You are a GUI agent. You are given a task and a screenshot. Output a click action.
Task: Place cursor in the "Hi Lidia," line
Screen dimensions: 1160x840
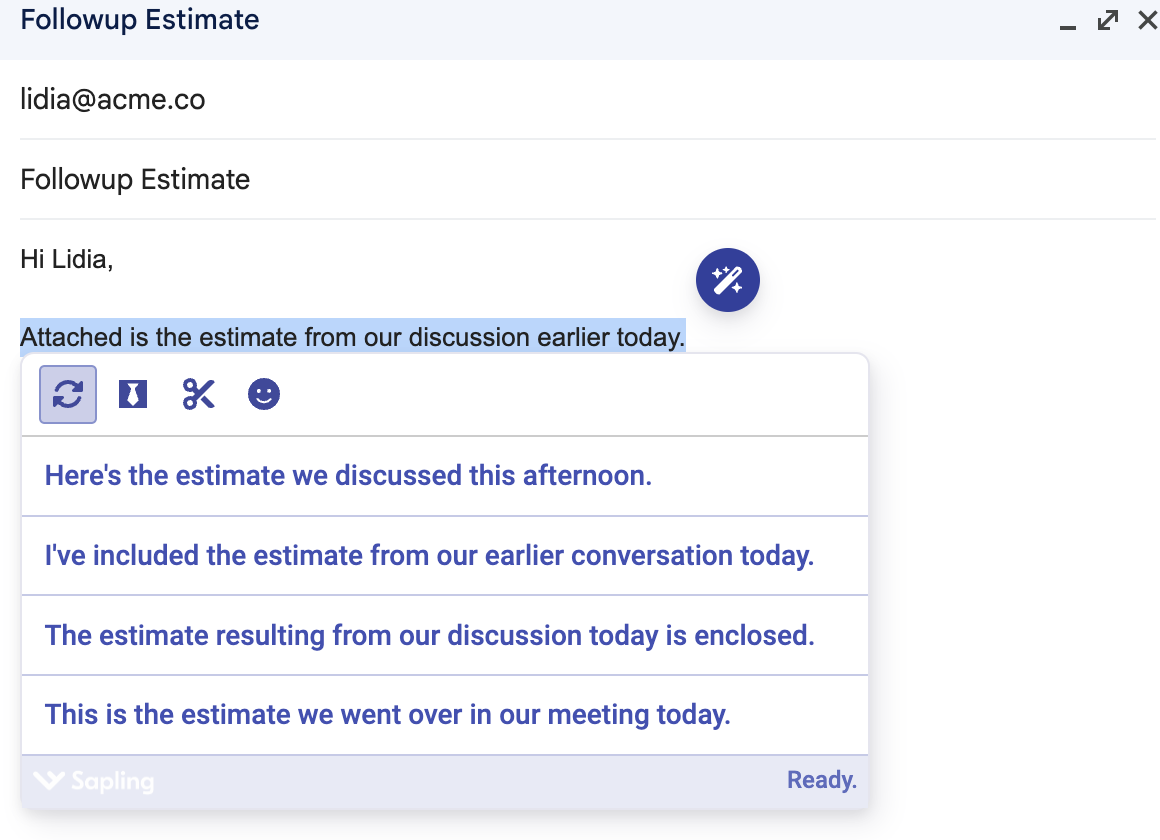(x=67, y=260)
